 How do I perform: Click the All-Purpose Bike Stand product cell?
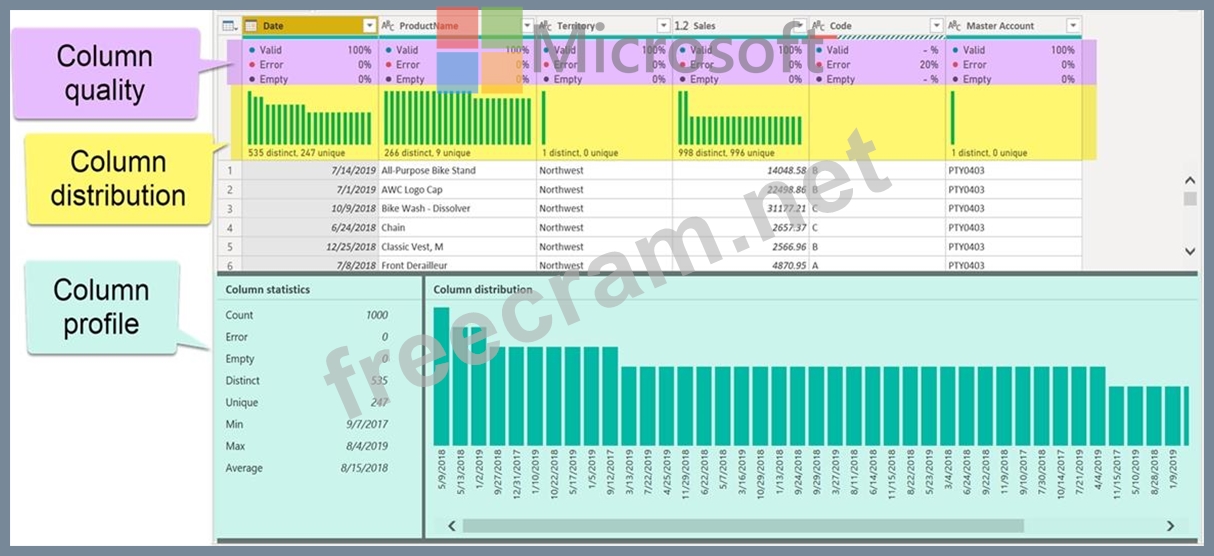point(428,171)
